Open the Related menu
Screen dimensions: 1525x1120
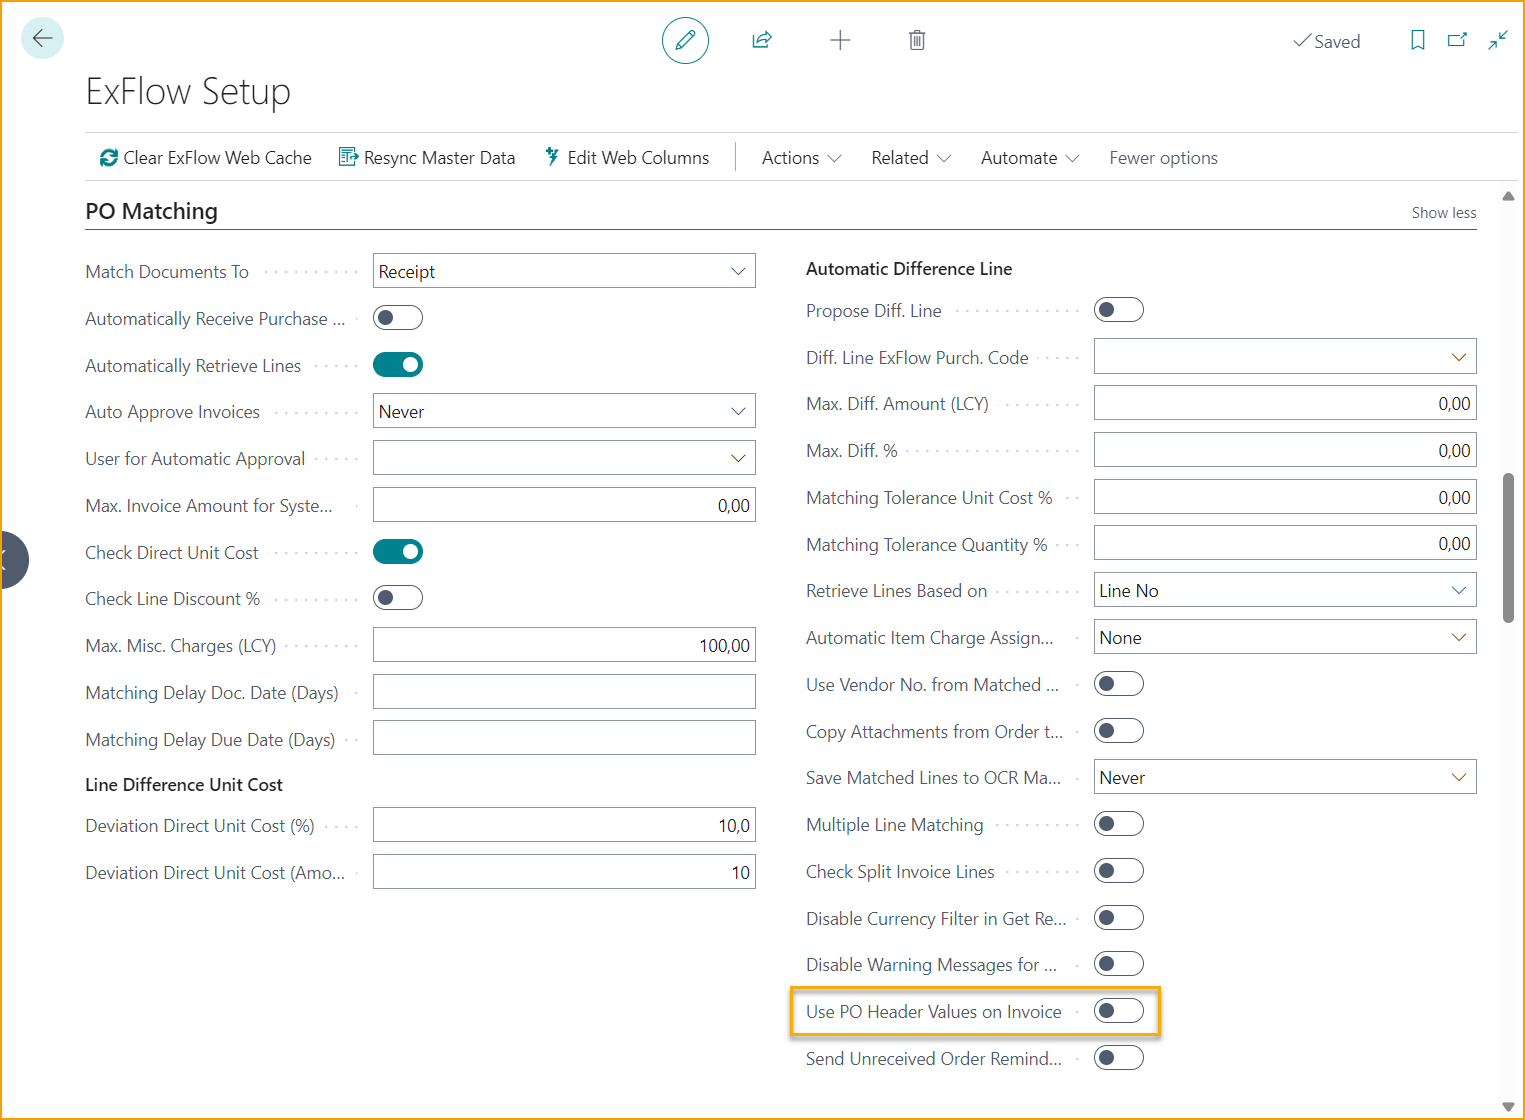910,158
